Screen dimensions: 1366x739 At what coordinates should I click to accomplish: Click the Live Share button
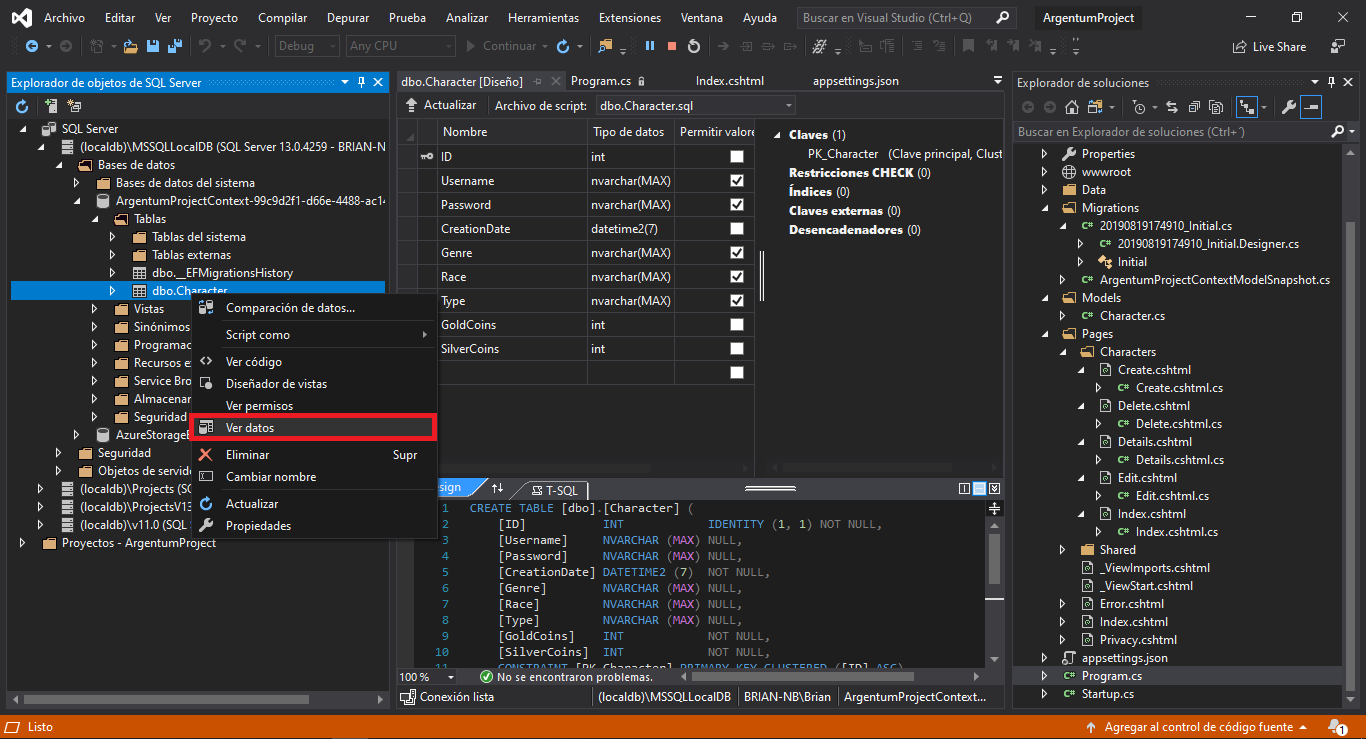click(x=1269, y=46)
